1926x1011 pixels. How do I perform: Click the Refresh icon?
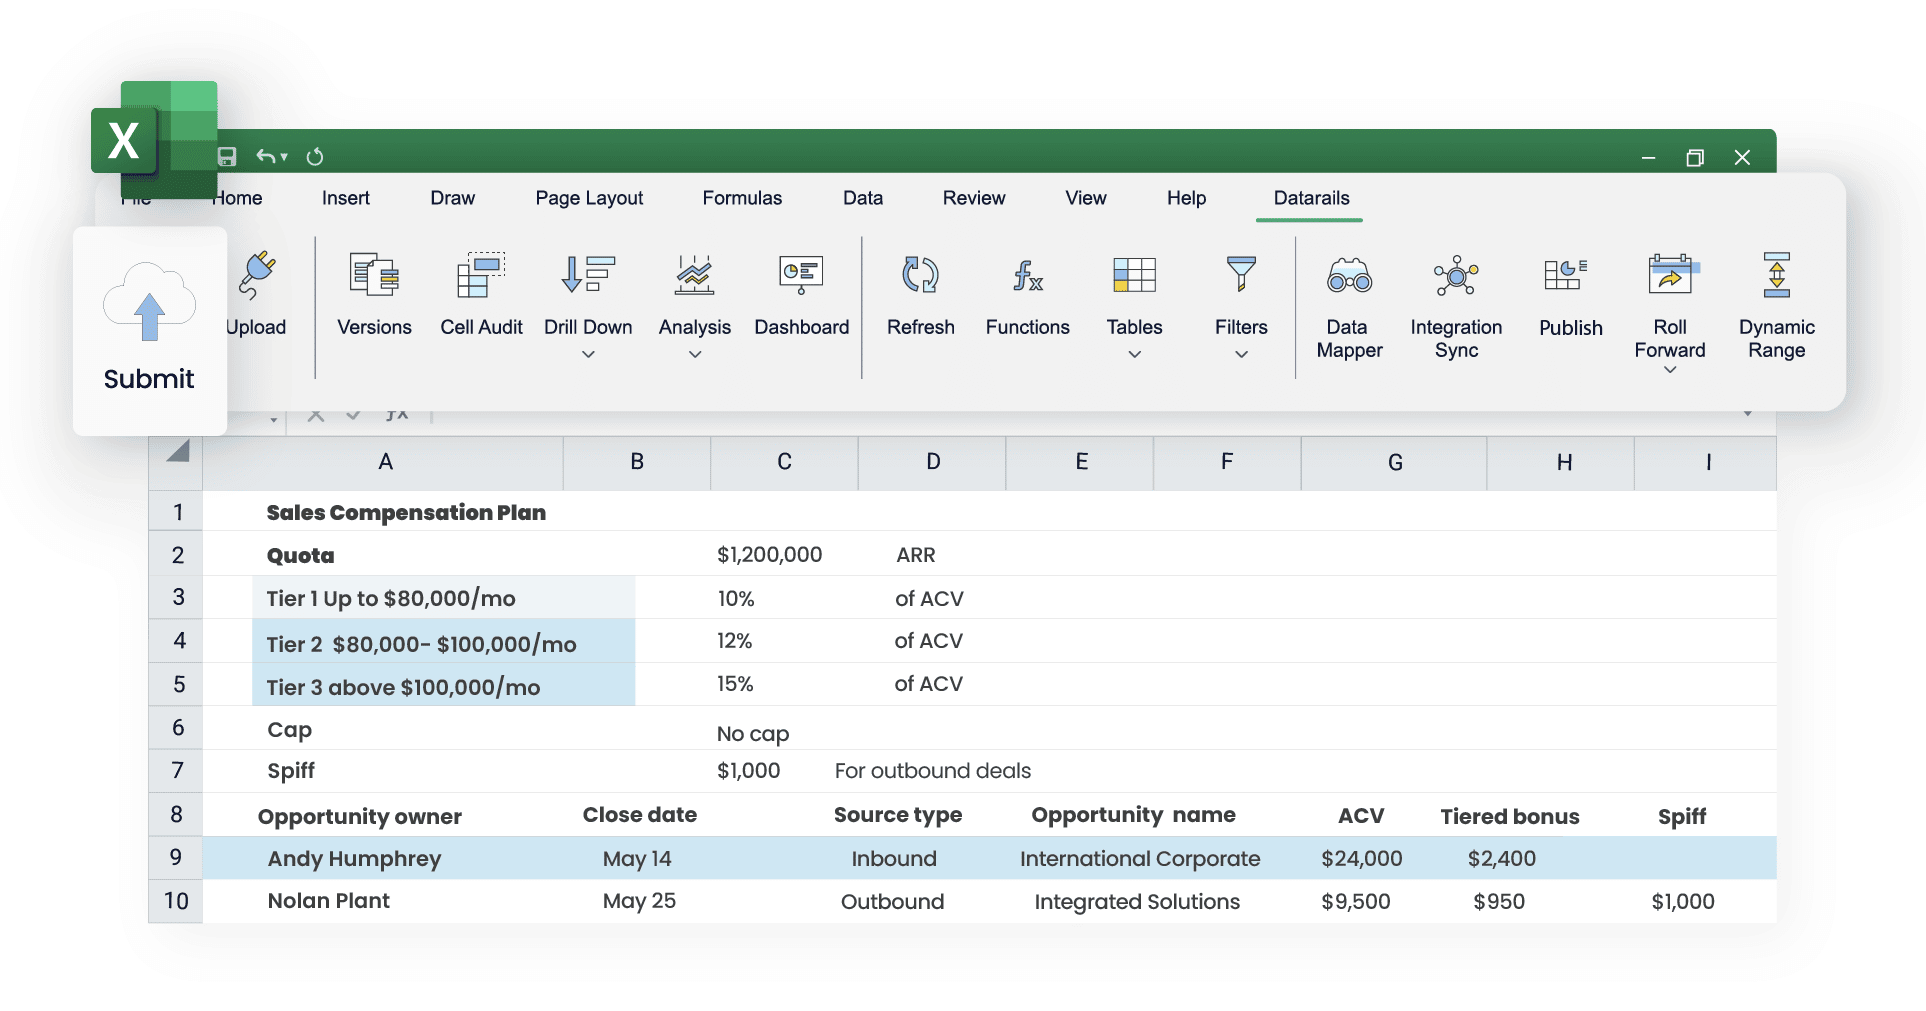(x=920, y=275)
